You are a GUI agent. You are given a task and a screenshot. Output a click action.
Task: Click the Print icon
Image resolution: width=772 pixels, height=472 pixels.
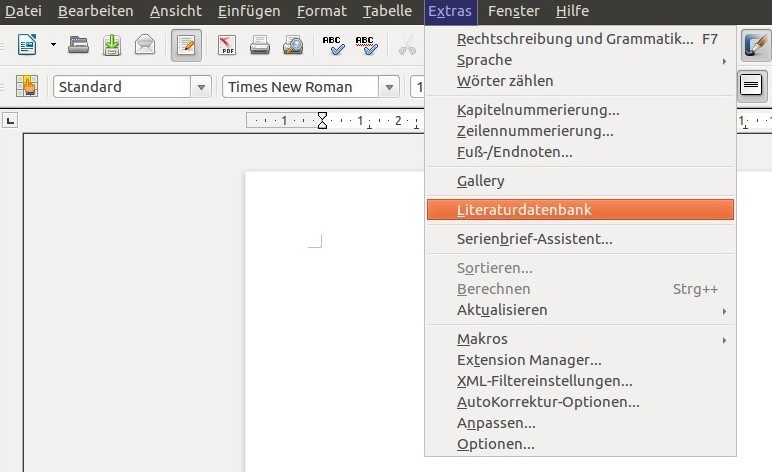260,45
